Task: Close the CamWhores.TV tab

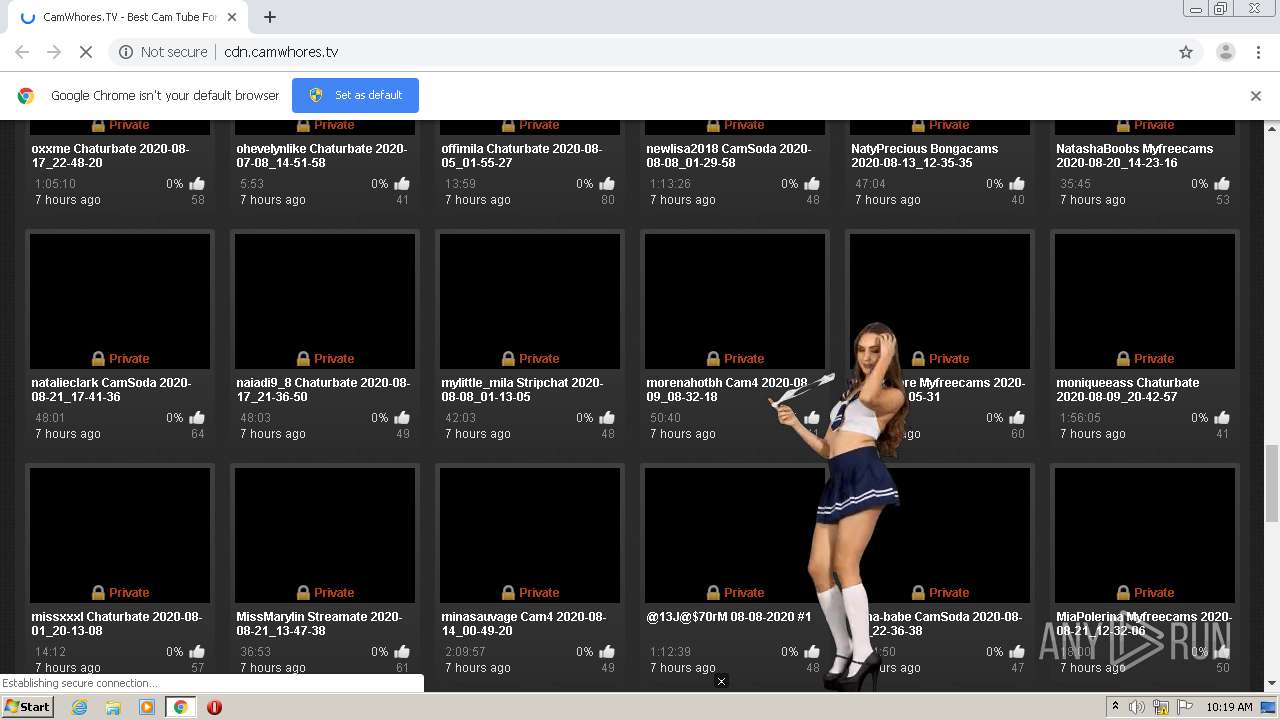Action: [233, 17]
